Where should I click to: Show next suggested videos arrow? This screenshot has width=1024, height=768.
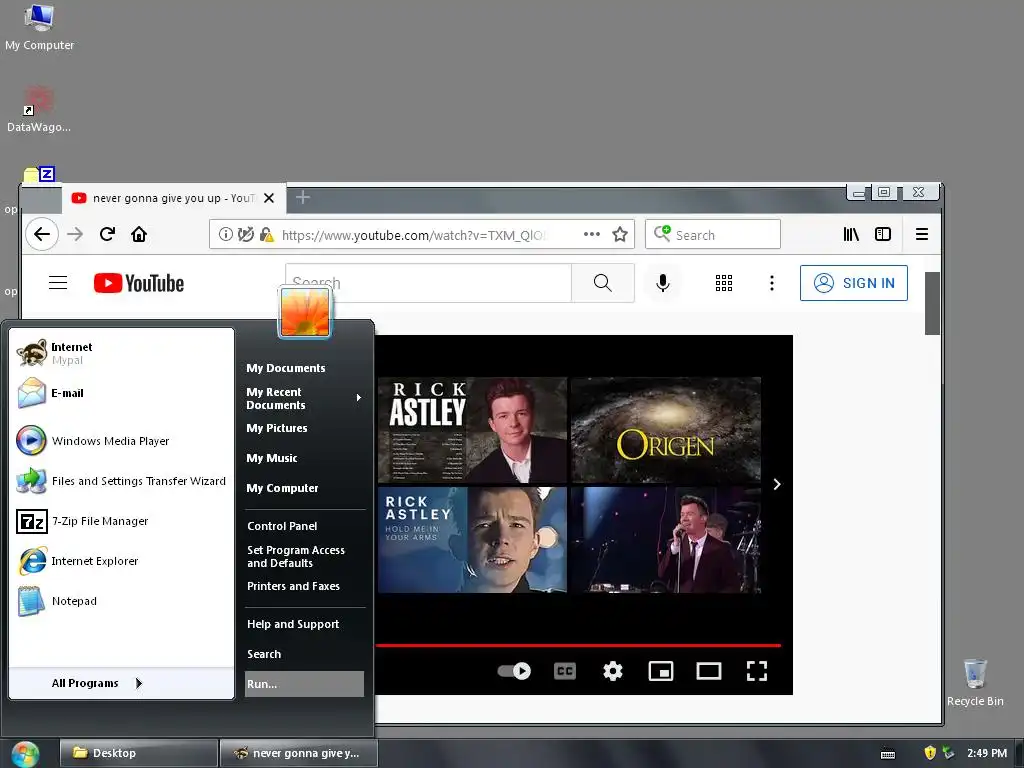click(776, 484)
